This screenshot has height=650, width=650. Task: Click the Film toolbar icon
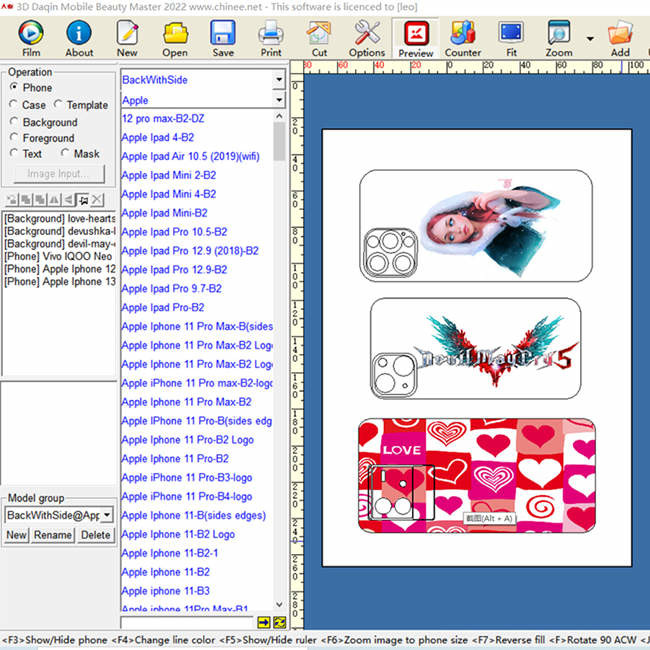coord(31,38)
